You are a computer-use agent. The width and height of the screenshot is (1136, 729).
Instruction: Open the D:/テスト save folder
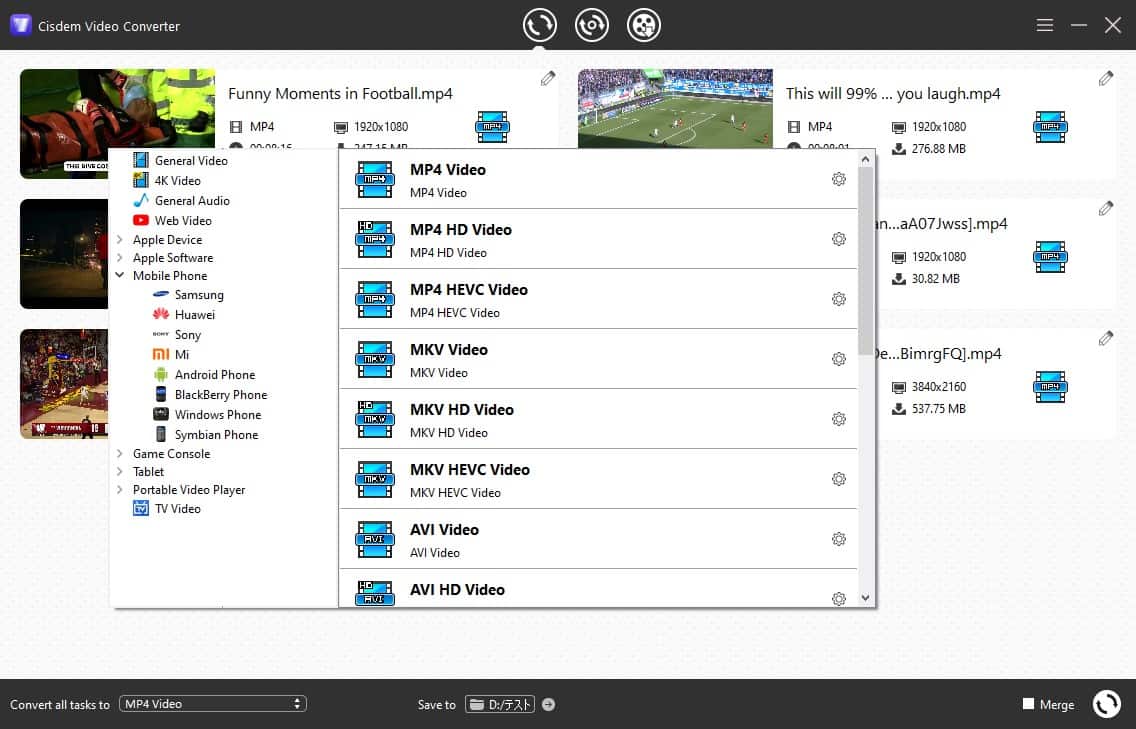[500, 704]
